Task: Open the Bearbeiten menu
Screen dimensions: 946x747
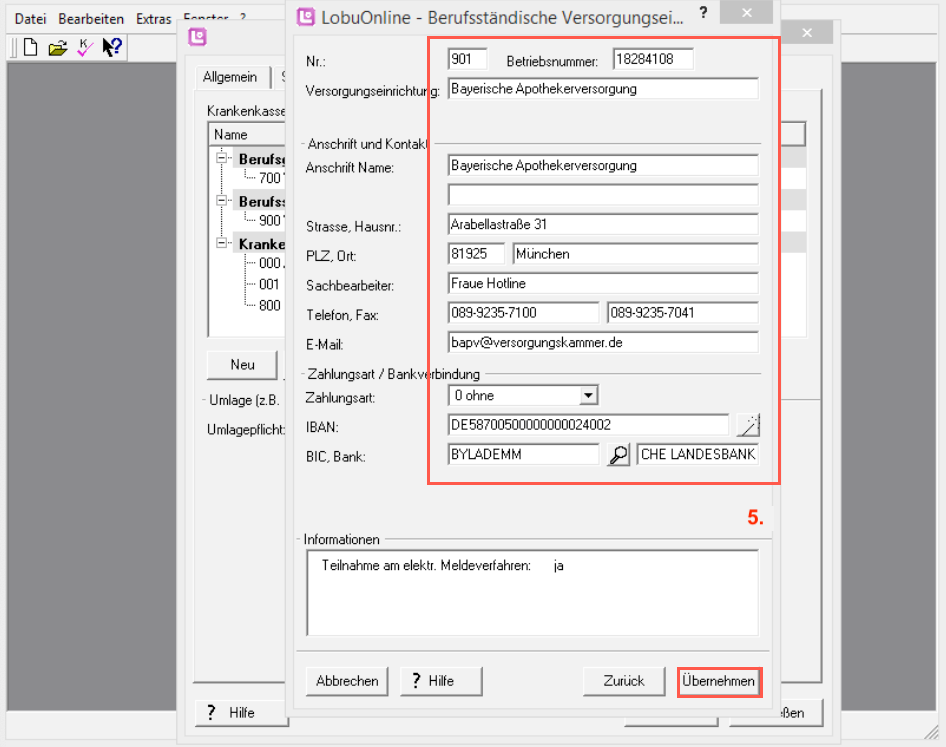Action: (90, 19)
